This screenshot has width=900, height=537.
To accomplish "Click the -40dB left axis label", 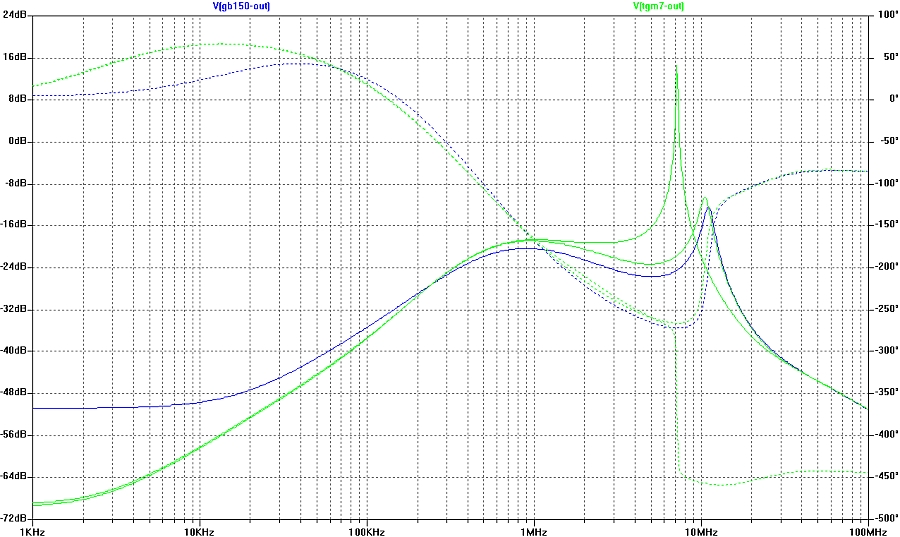I will 13,351.
